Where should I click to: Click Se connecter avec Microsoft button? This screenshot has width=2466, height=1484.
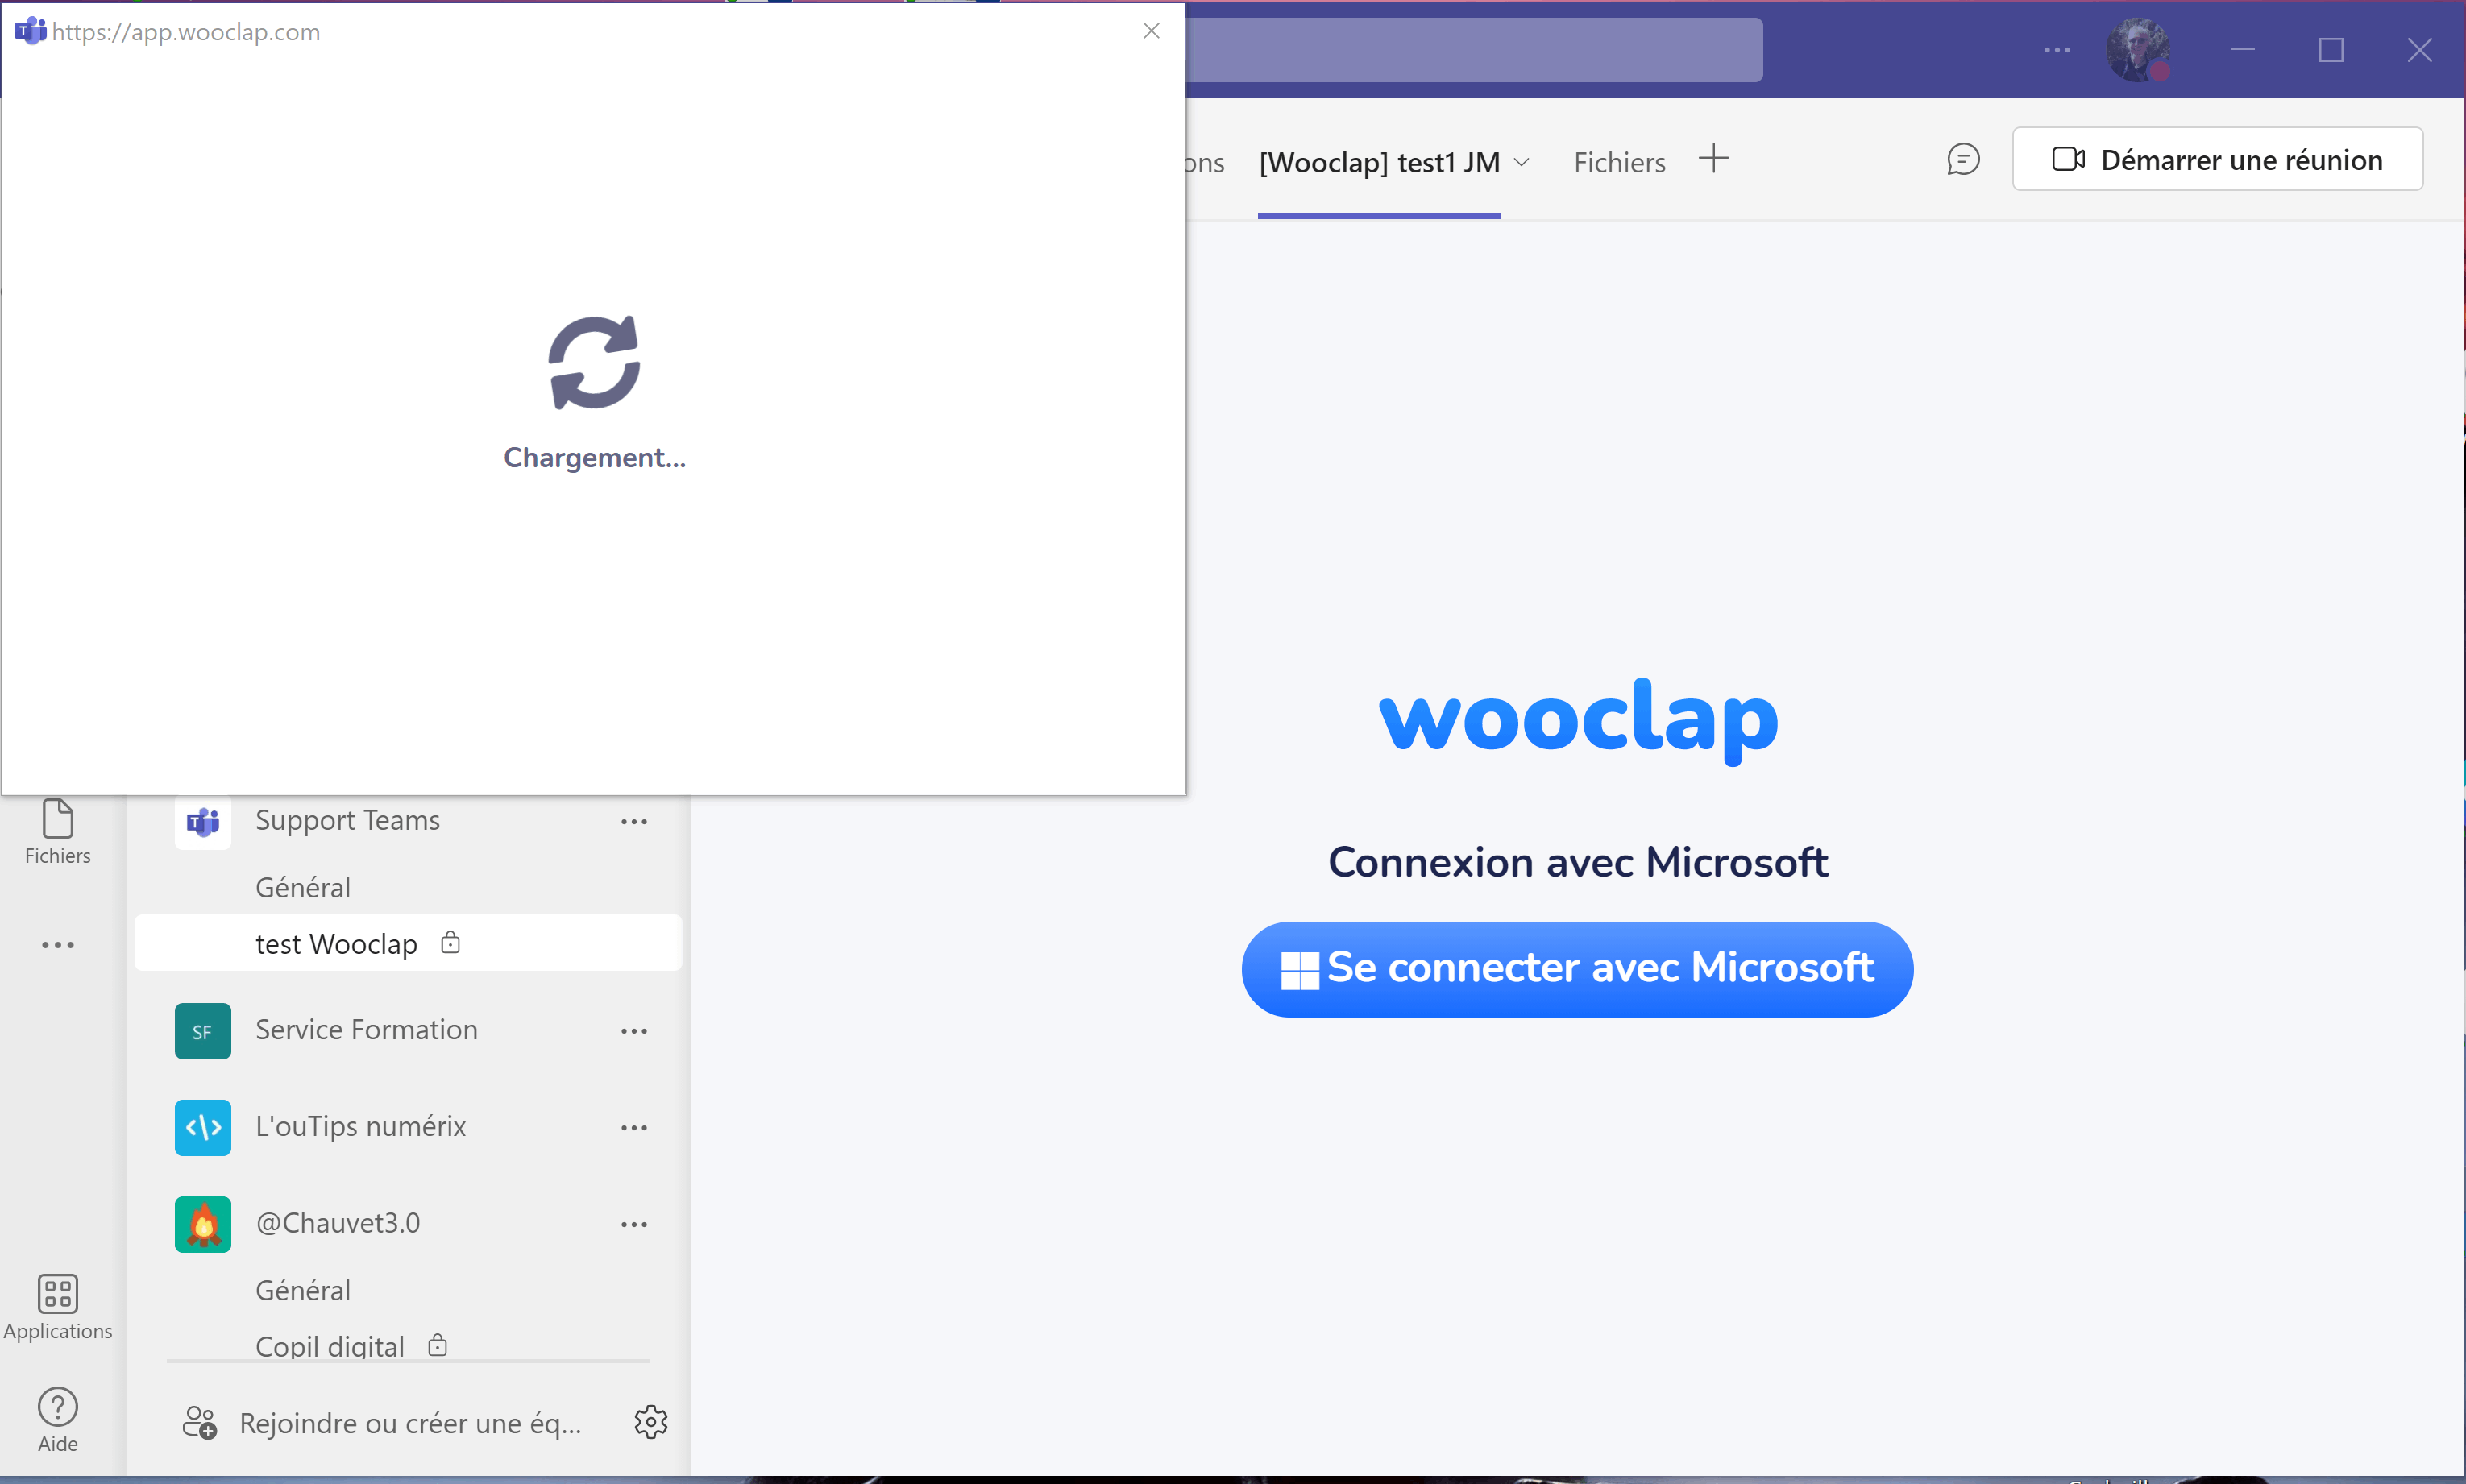(x=1576, y=968)
